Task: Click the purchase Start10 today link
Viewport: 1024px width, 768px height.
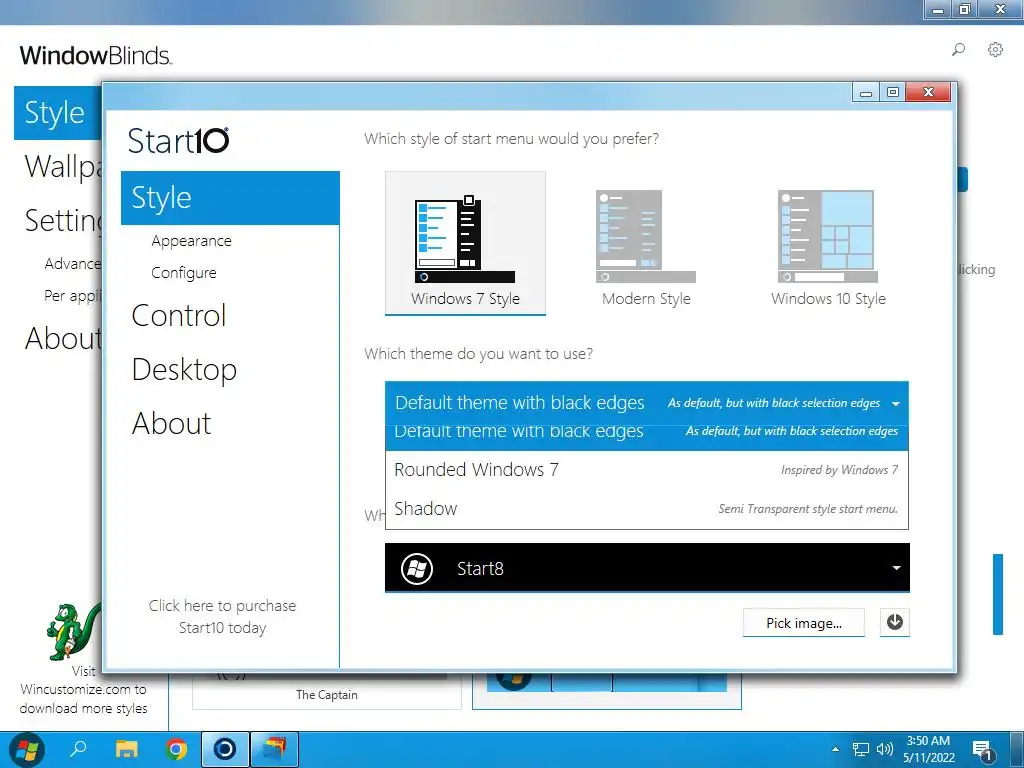Action: pos(222,616)
